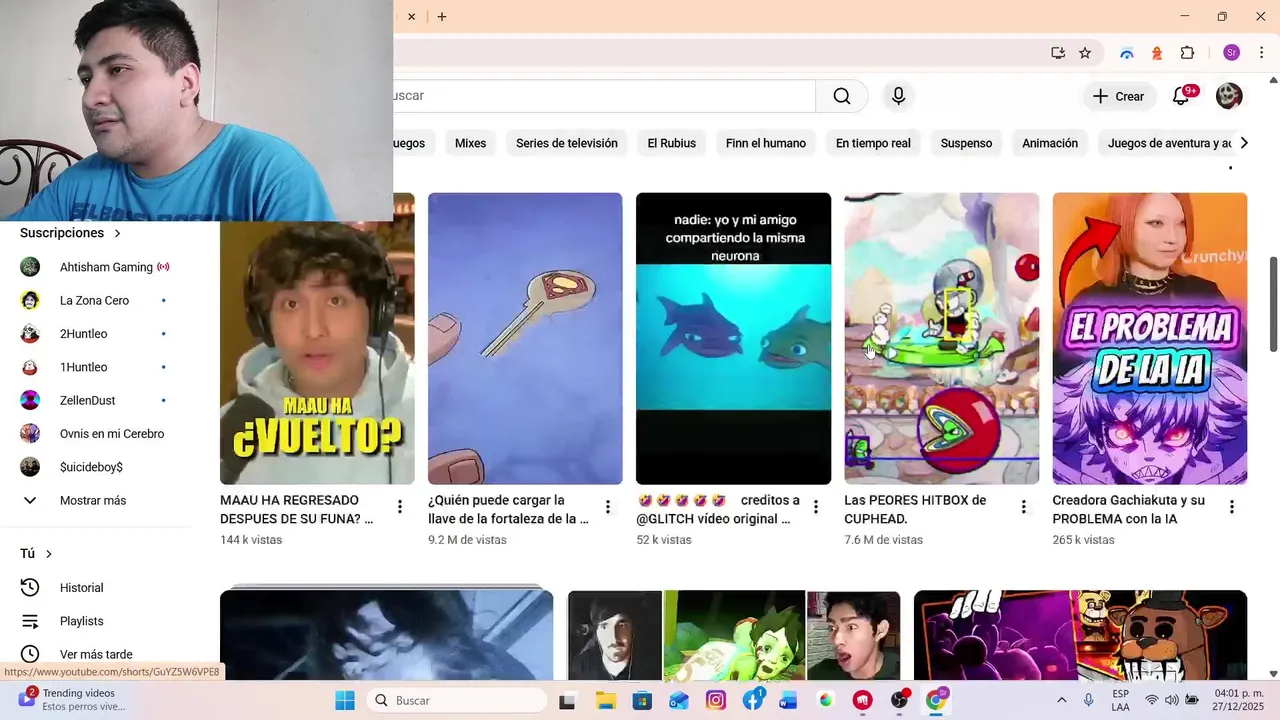Select the 'Finn el humano' chip
Image resolution: width=1280 pixels, height=720 pixels.
(x=766, y=143)
